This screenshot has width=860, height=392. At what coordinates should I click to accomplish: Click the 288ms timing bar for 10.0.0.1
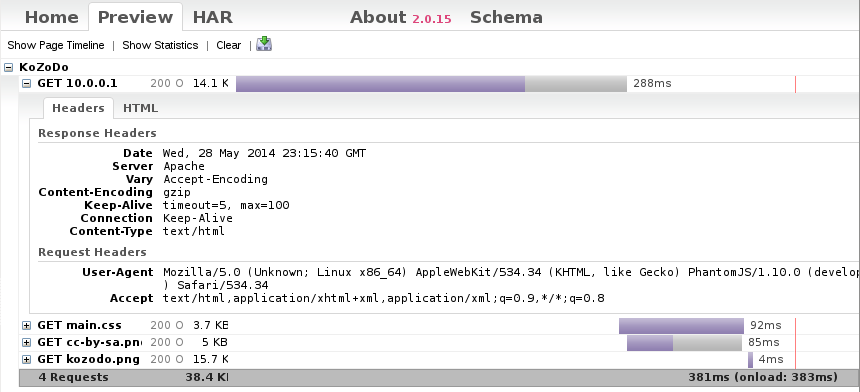click(x=431, y=84)
